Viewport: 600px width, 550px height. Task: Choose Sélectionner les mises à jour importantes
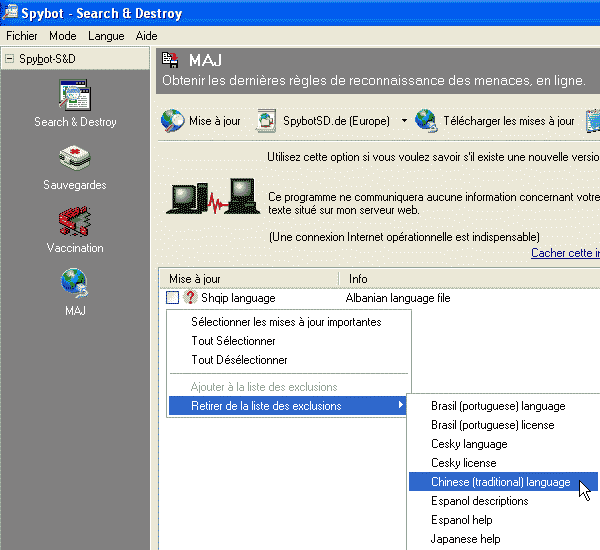[286, 322]
